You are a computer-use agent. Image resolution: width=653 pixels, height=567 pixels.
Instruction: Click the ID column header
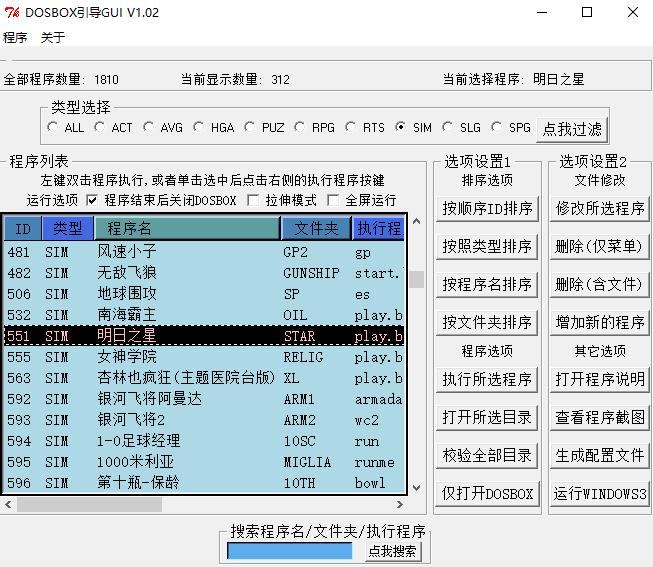coord(23,228)
